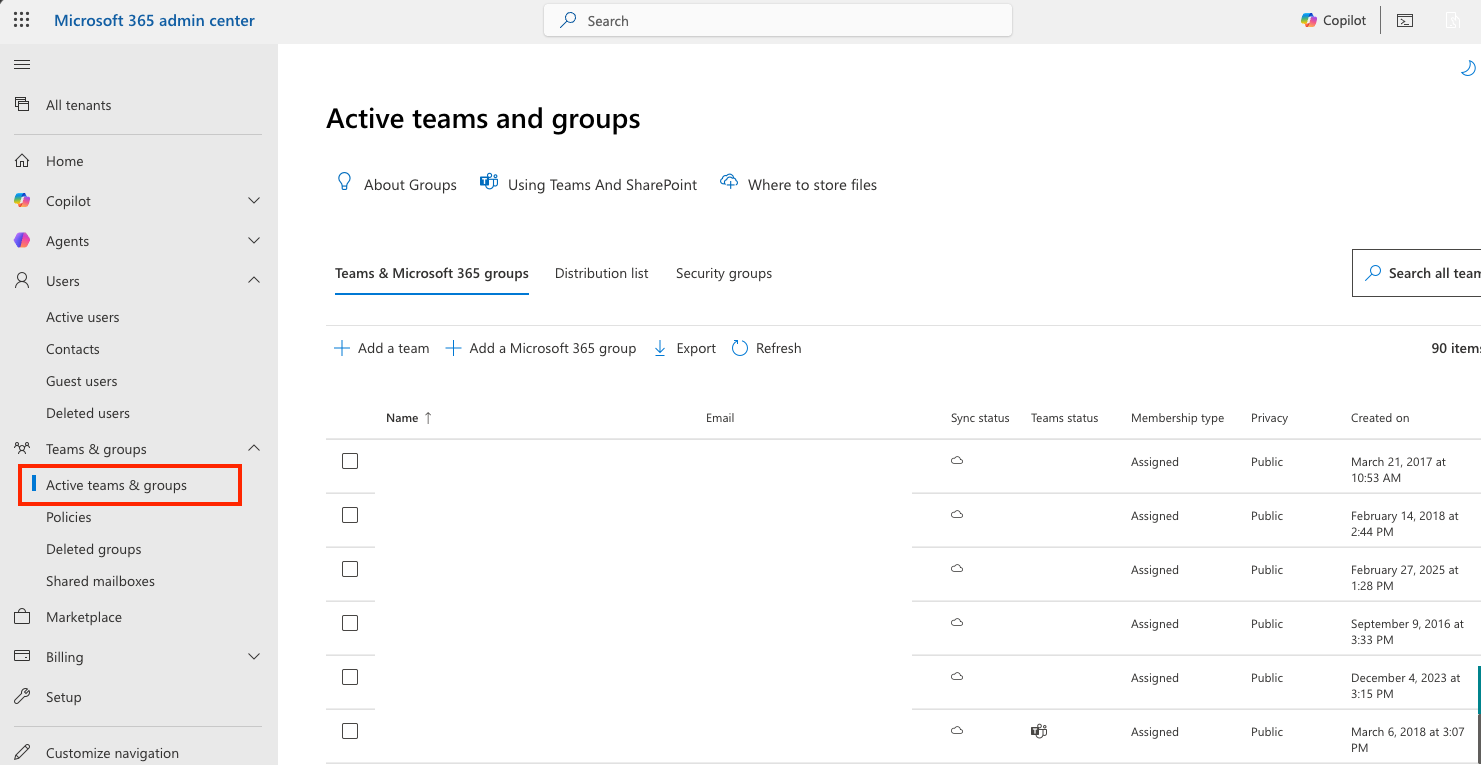Viewport: 1481px width, 765px height.
Task: Collapse the Teams & groups section
Action: click(253, 448)
